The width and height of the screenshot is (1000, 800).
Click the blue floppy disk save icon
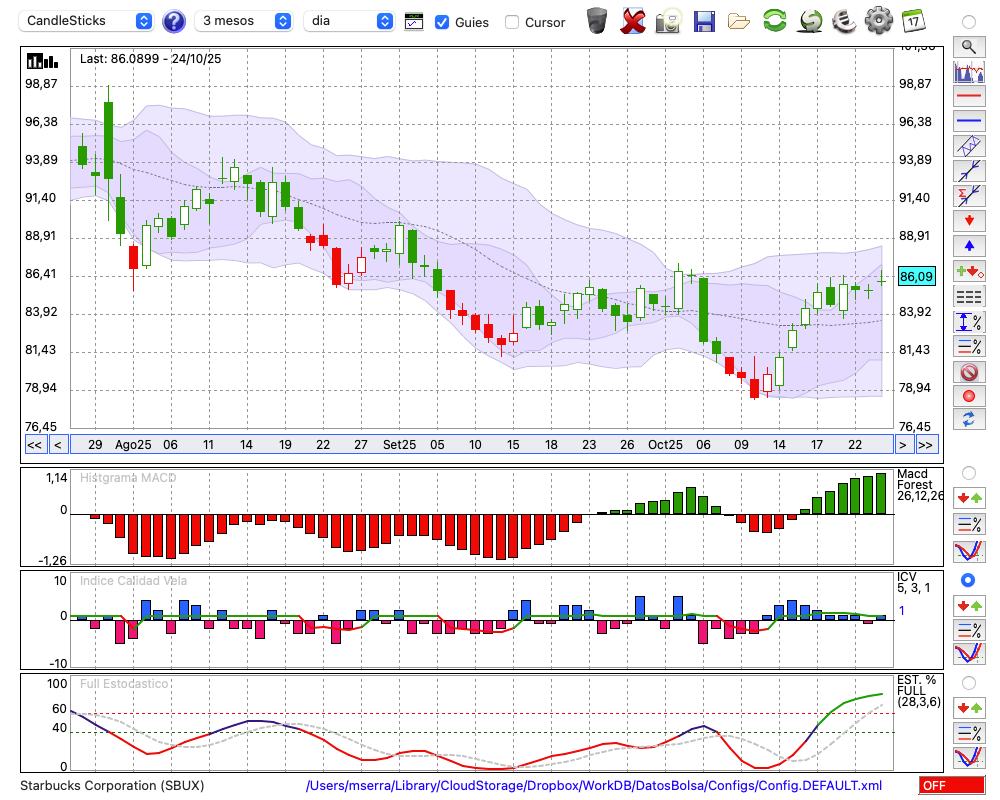[x=704, y=20]
